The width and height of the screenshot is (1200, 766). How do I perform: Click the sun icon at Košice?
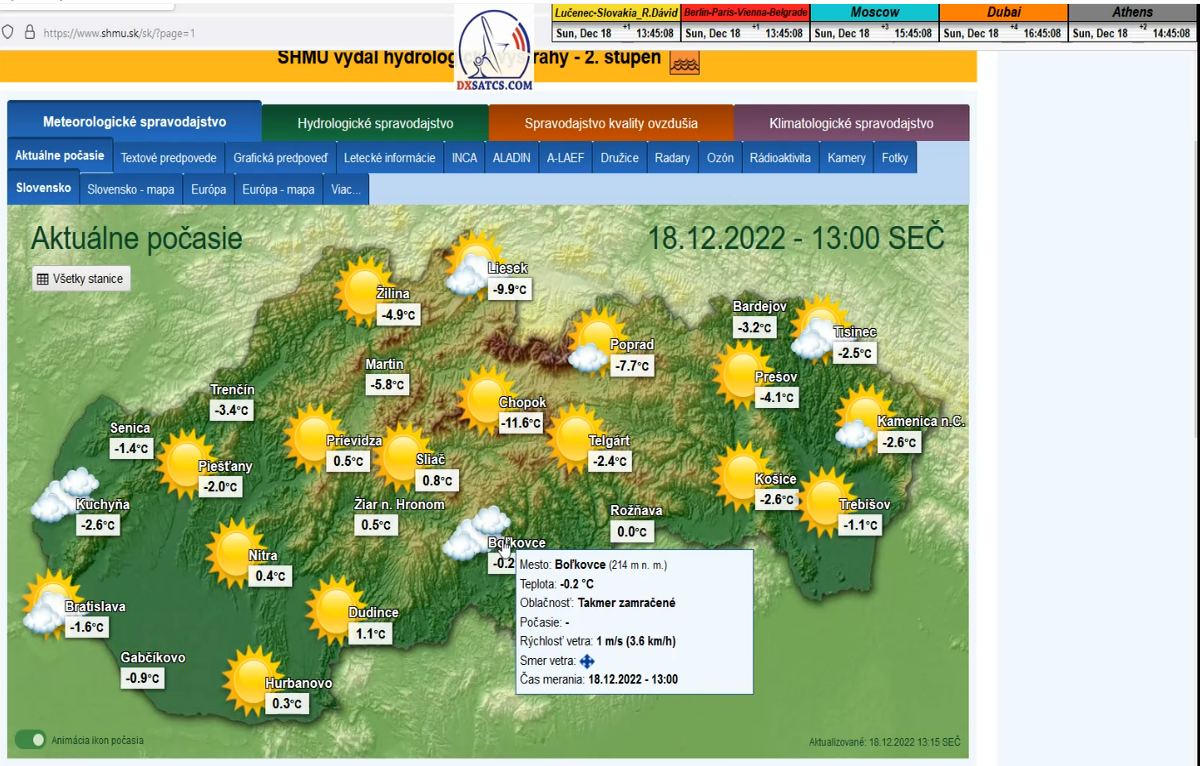click(x=742, y=474)
